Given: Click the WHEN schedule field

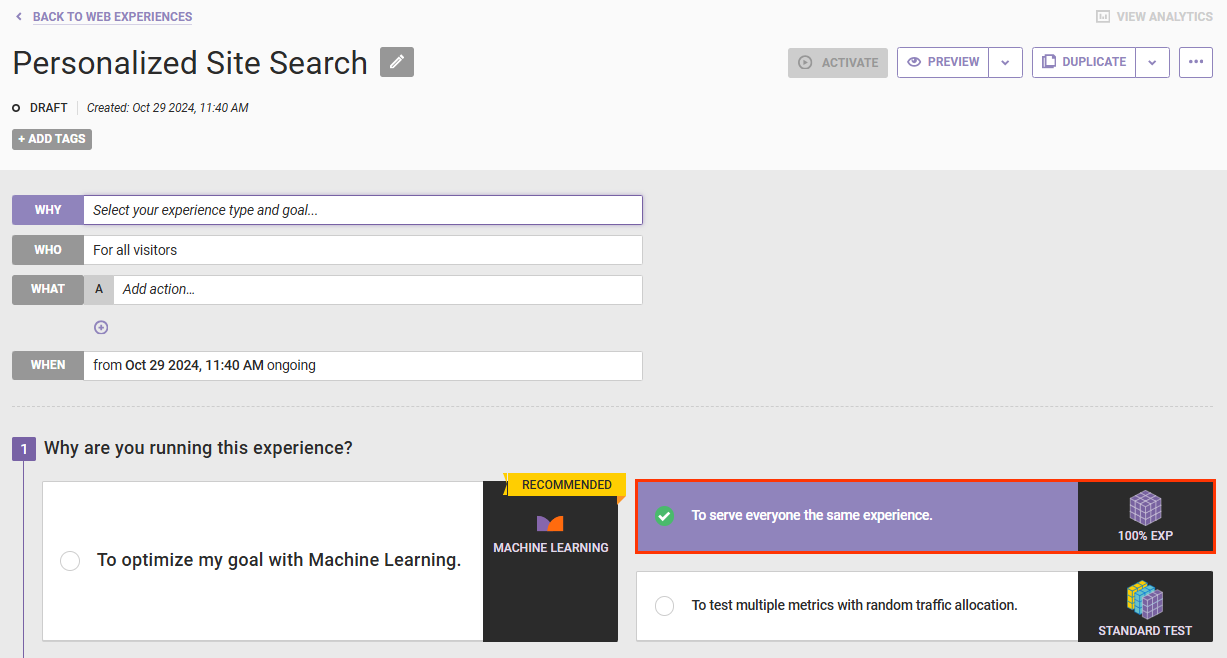Looking at the screenshot, I should coord(363,365).
